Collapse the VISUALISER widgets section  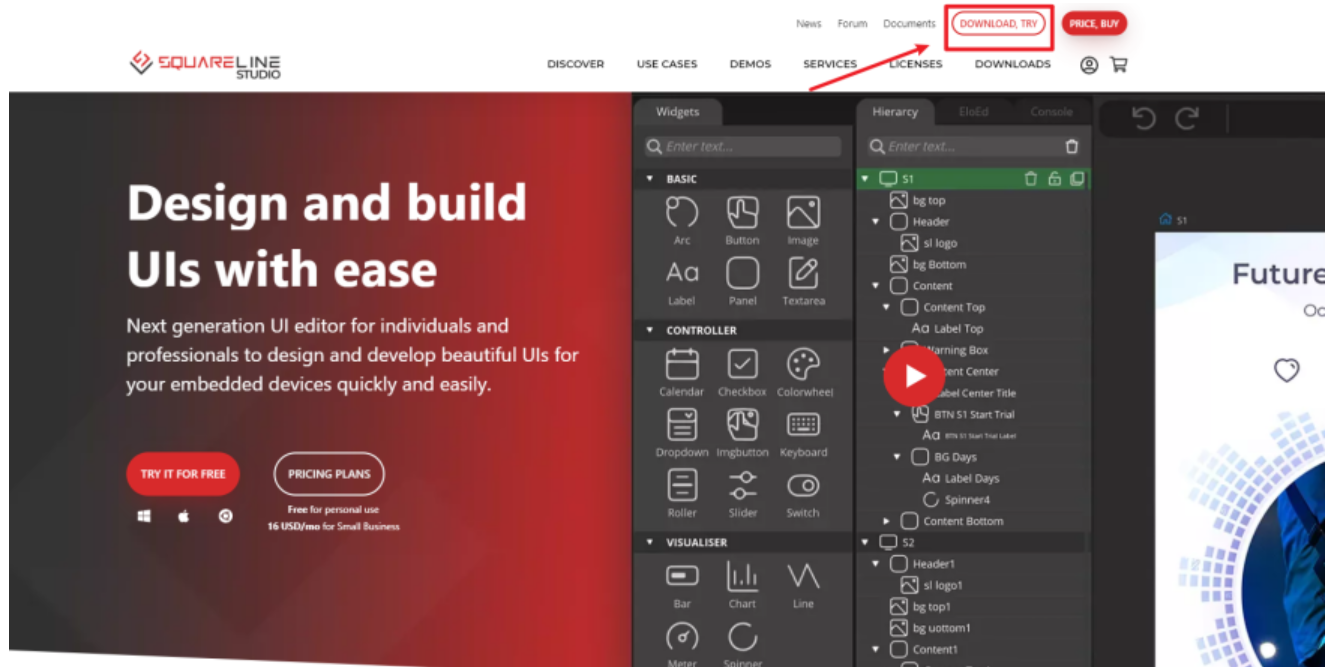[649, 542]
